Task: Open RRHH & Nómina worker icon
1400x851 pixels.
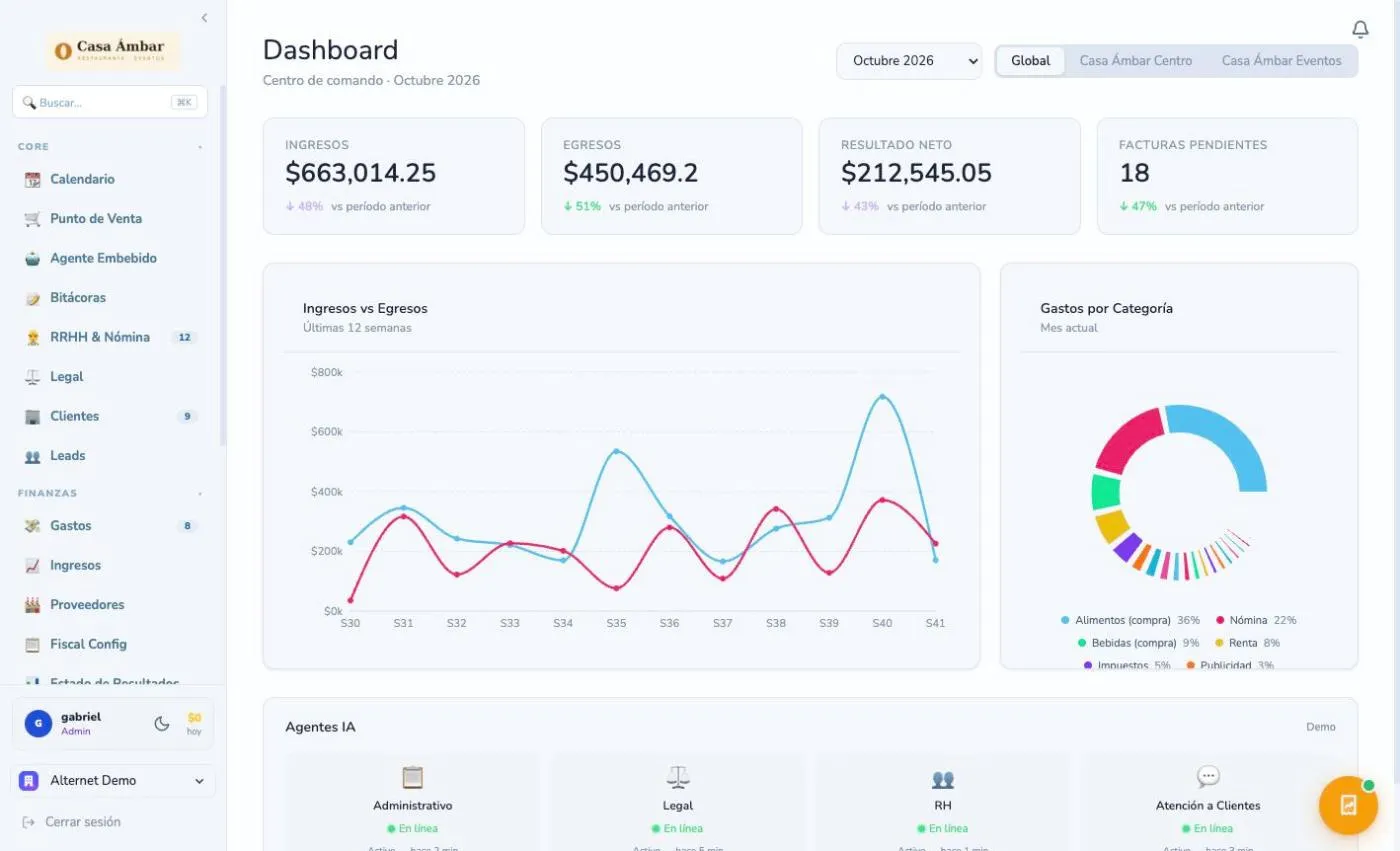Action: [32, 338]
